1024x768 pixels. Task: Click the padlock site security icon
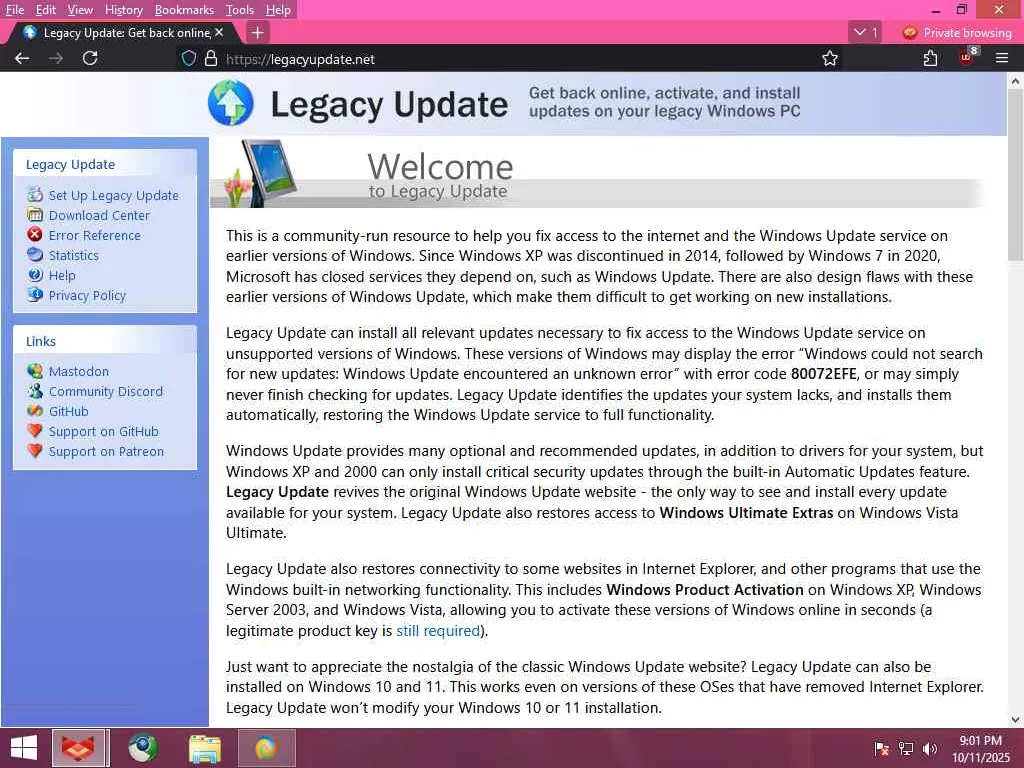(211, 59)
